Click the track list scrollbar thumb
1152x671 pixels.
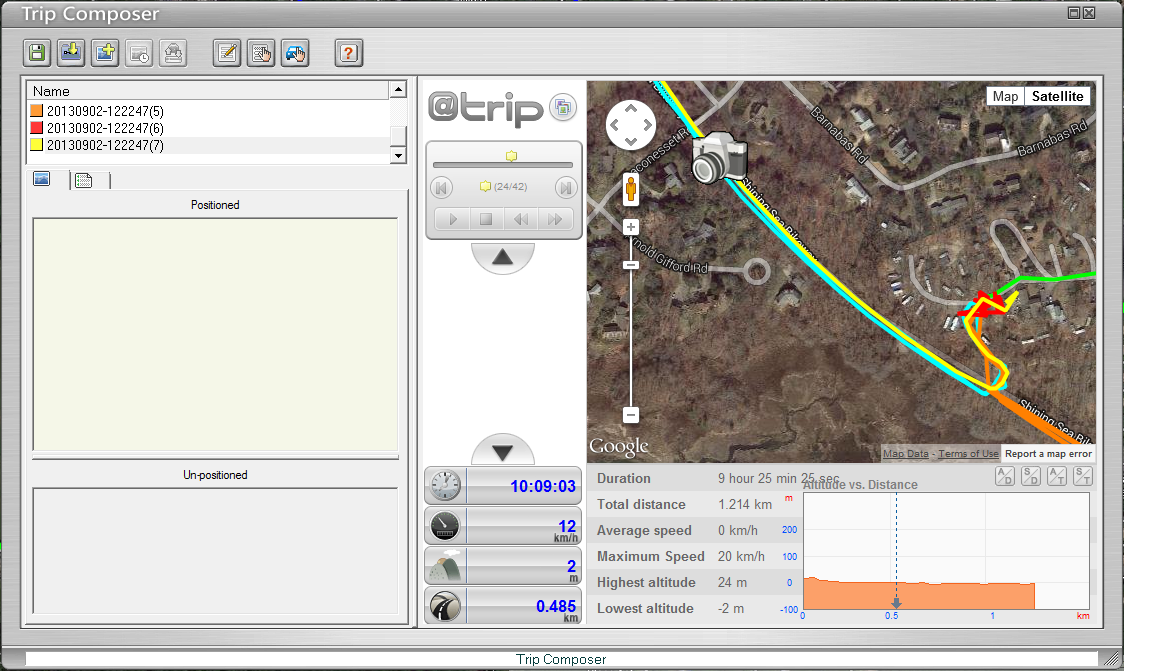tap(398, 136)
